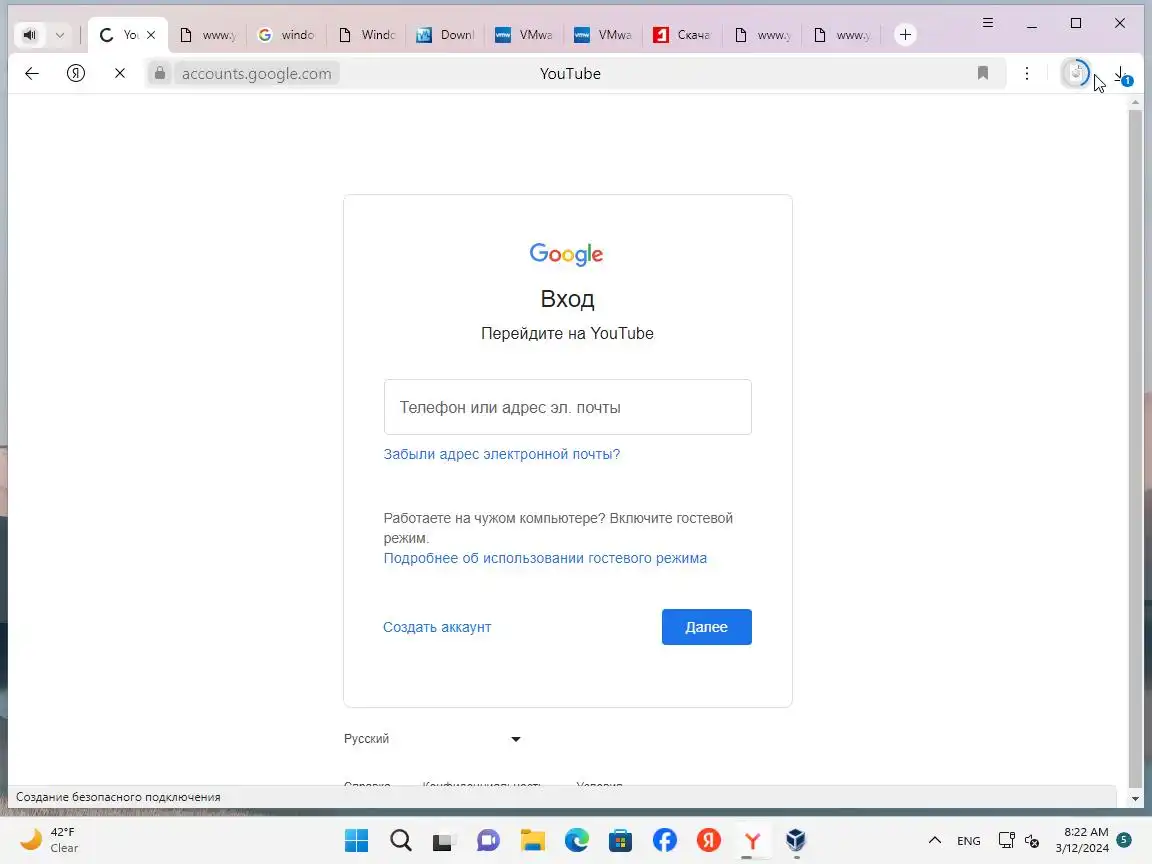Click 'Забыли адрес электронной почты?' link

pyautogui.click(x=502, y=454)
